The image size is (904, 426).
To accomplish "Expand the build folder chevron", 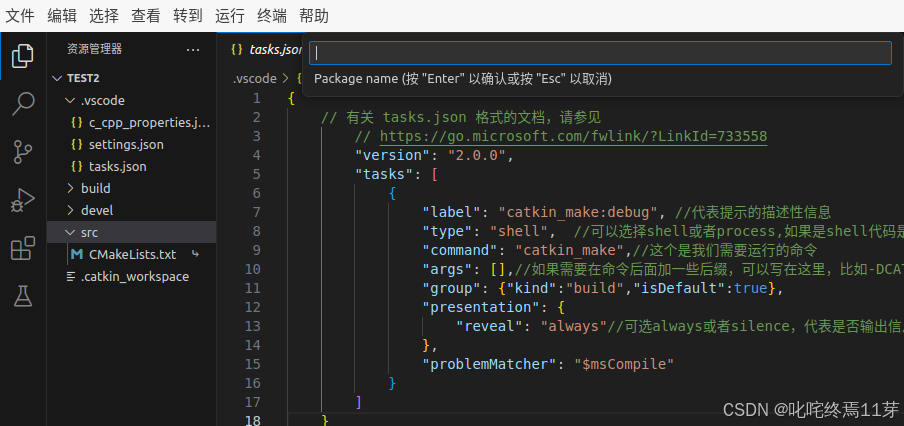I will (x=70, y=189).
